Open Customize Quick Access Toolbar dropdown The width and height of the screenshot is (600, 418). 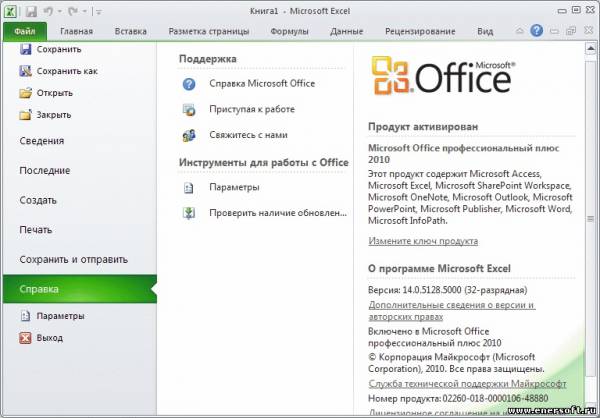point(99,12)
